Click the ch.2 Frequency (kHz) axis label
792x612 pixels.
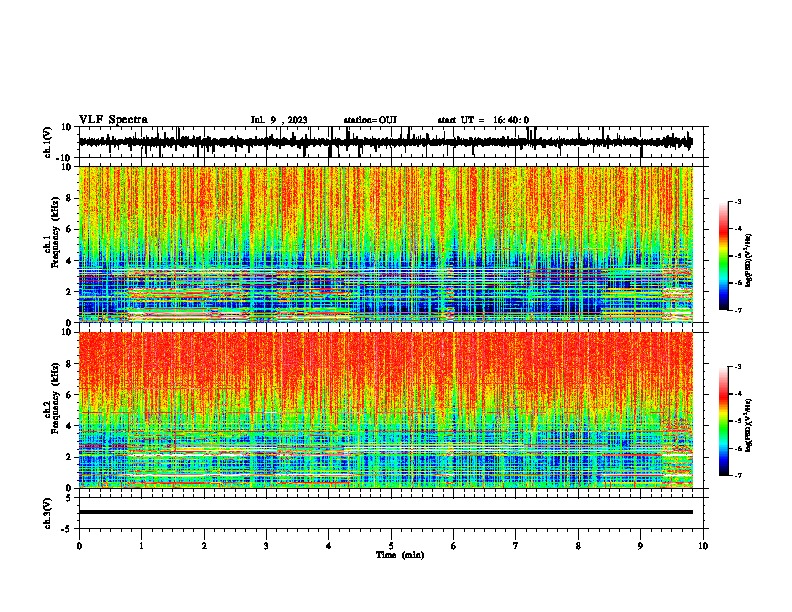click(x=52, y=398)
